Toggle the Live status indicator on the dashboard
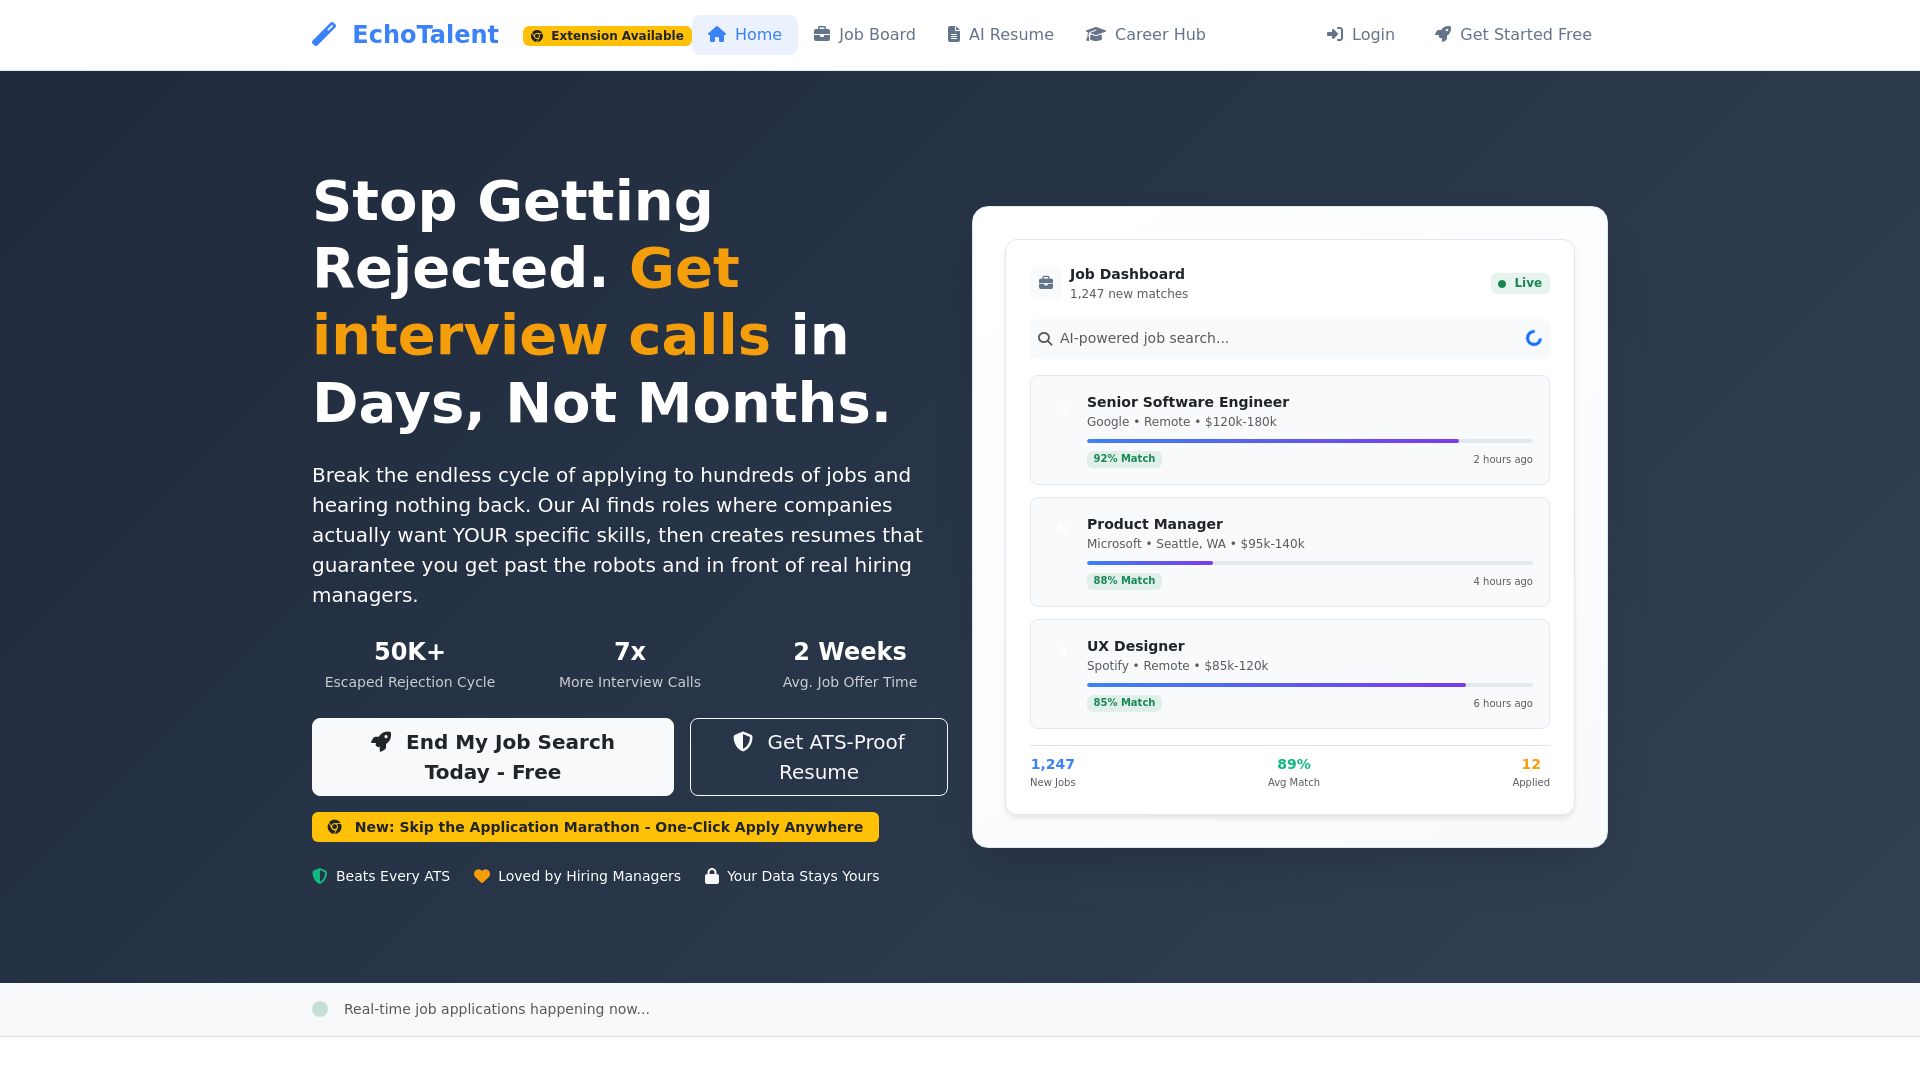 1519,283
